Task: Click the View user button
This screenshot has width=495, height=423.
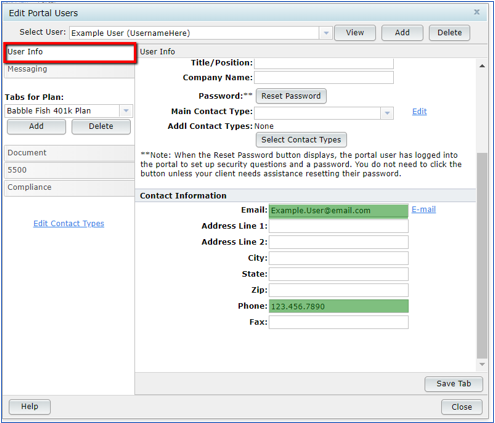Action: pyautogui.click(x=355, y=33)
